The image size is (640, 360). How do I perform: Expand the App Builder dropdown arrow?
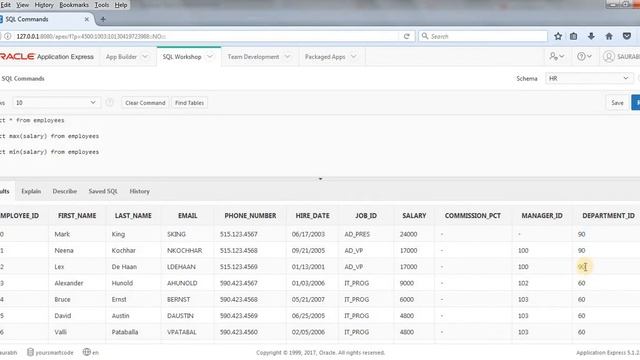pos(145,57)
